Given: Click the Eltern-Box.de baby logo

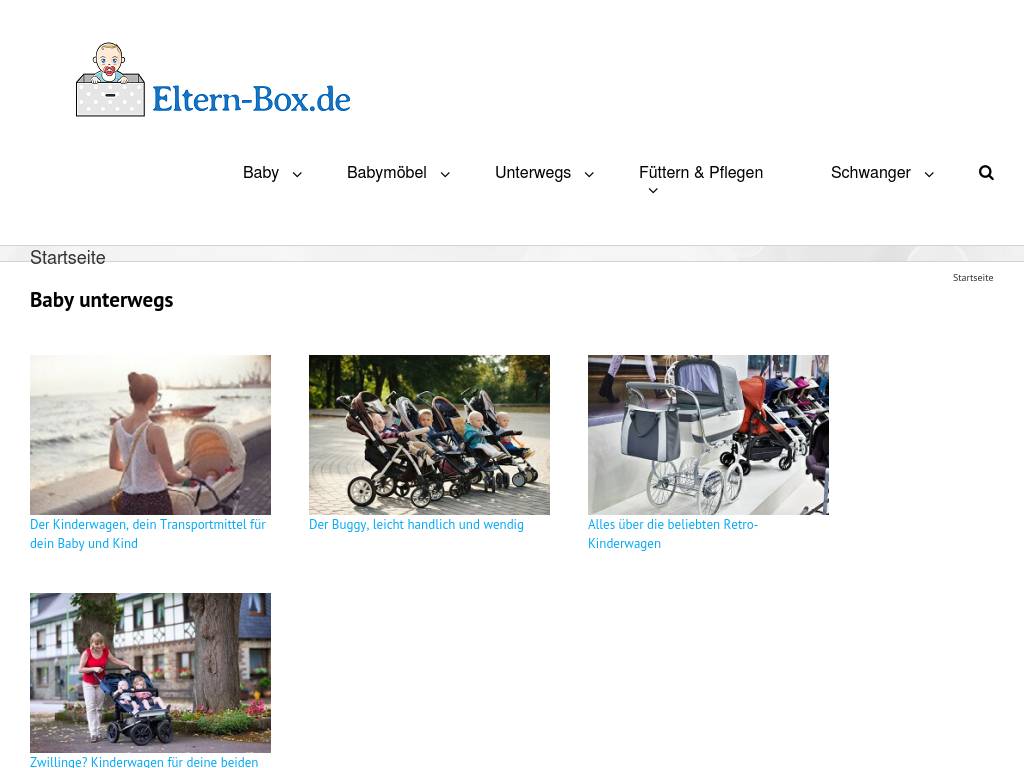Looking at the screenshot, I should pos(214,80).
